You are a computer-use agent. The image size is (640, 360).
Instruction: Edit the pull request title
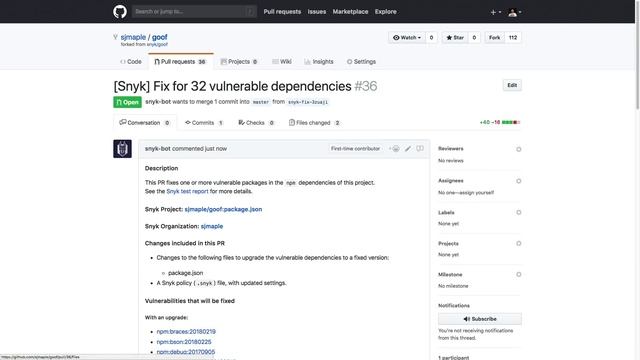(x=512, y=85)
